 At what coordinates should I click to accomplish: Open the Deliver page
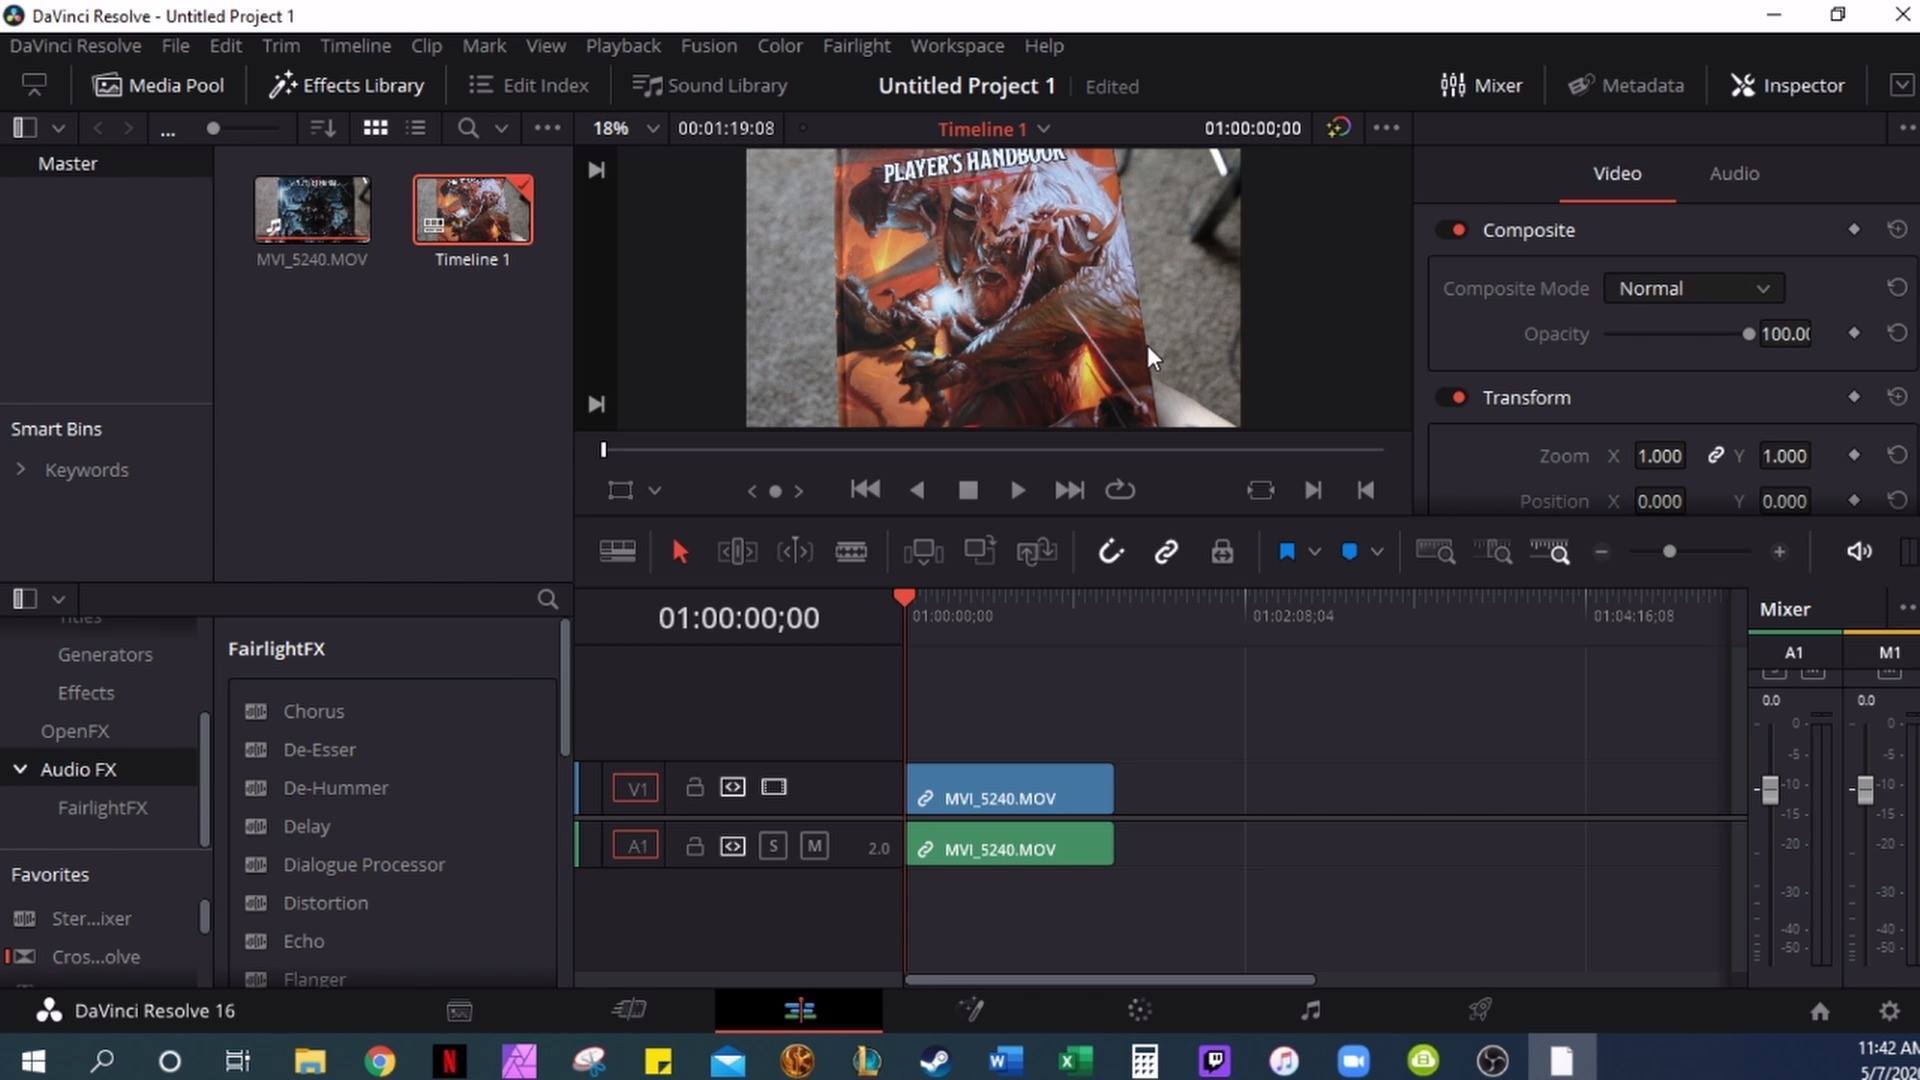(1480, 1011)
